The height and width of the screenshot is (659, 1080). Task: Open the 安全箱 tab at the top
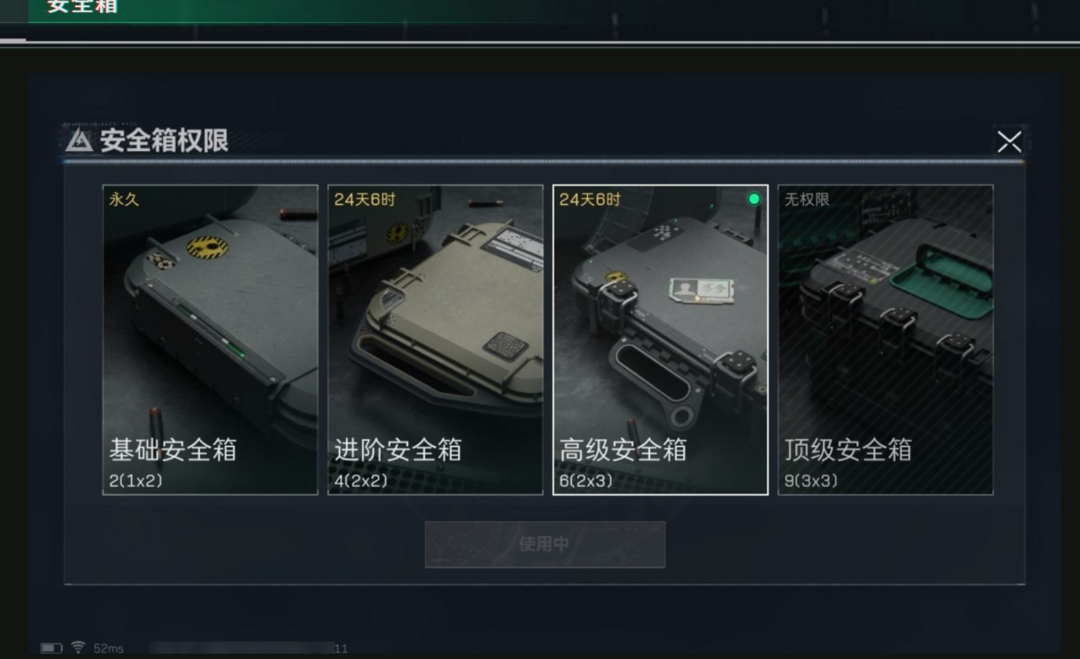coord(83,7)
